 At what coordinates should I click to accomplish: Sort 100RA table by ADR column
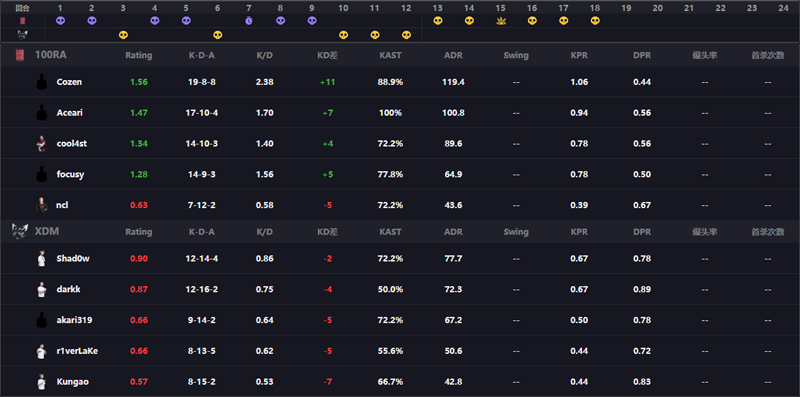[x=453, y=56]
